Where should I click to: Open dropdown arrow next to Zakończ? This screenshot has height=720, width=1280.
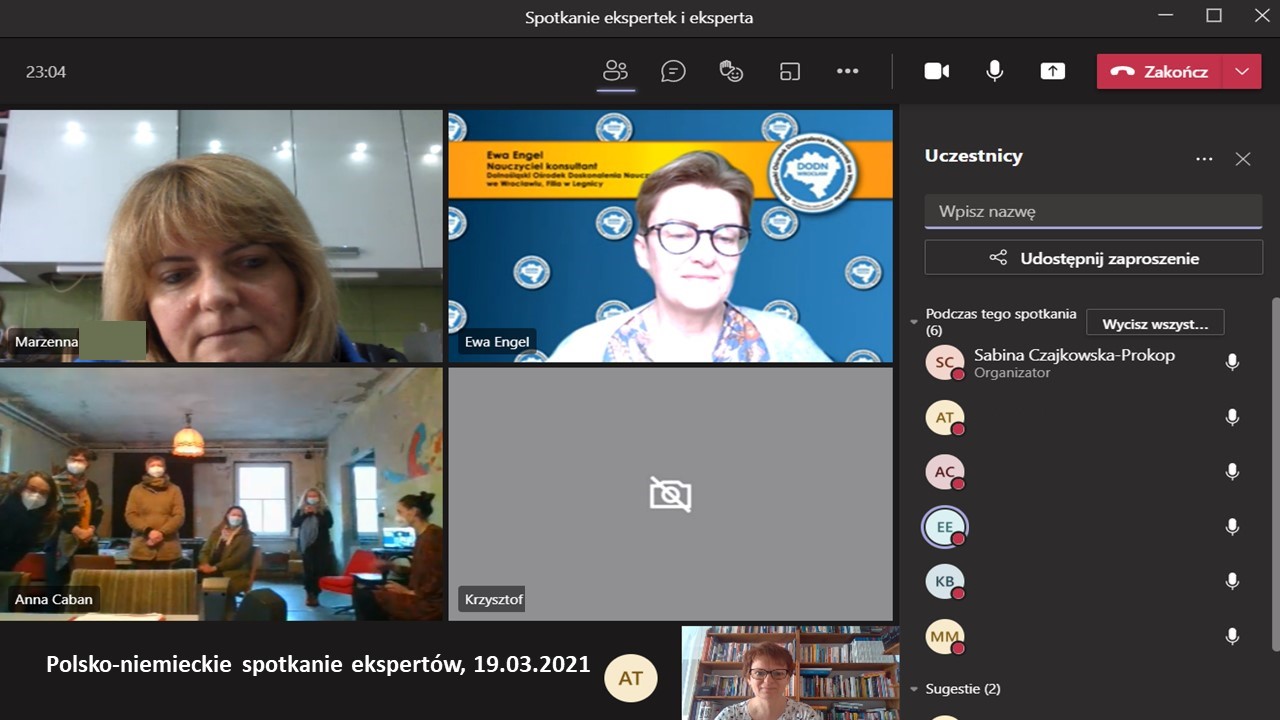[x=1242, y=71]
